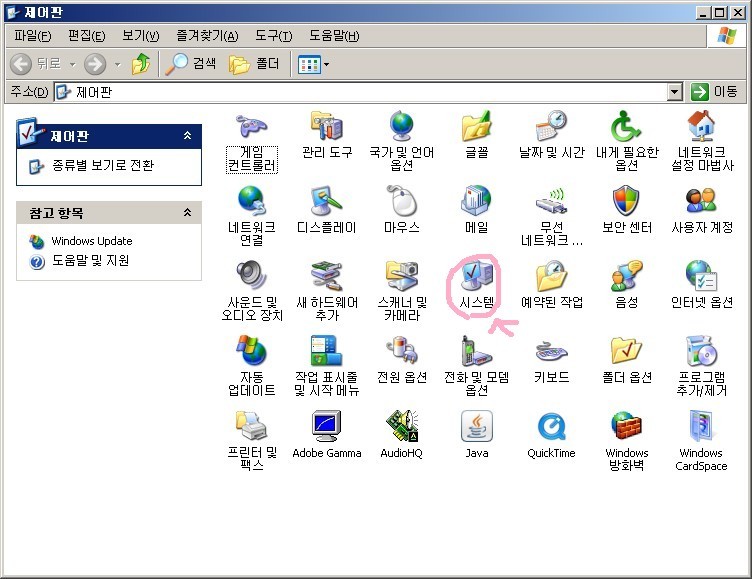Open 전화 및 모뎀 옵션
The image size is (752, 579).
[x=476, y=366]
